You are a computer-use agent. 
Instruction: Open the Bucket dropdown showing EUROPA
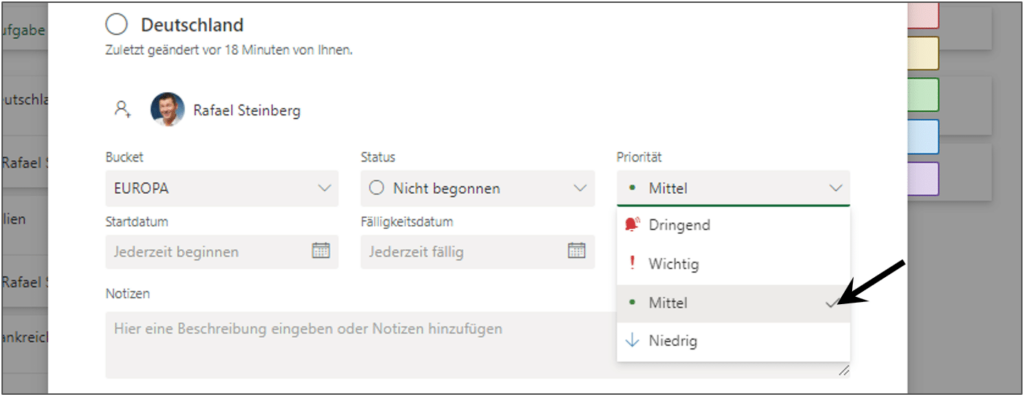coord(222,189)
